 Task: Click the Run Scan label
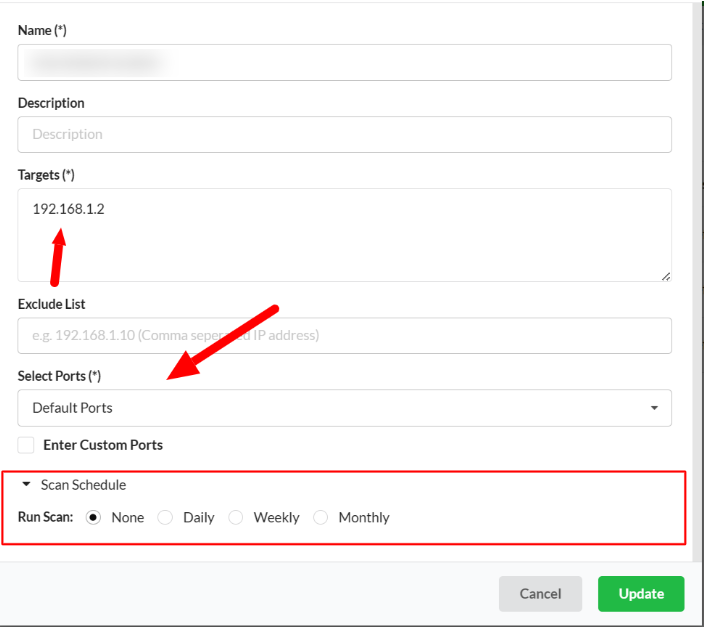(45, 518)
